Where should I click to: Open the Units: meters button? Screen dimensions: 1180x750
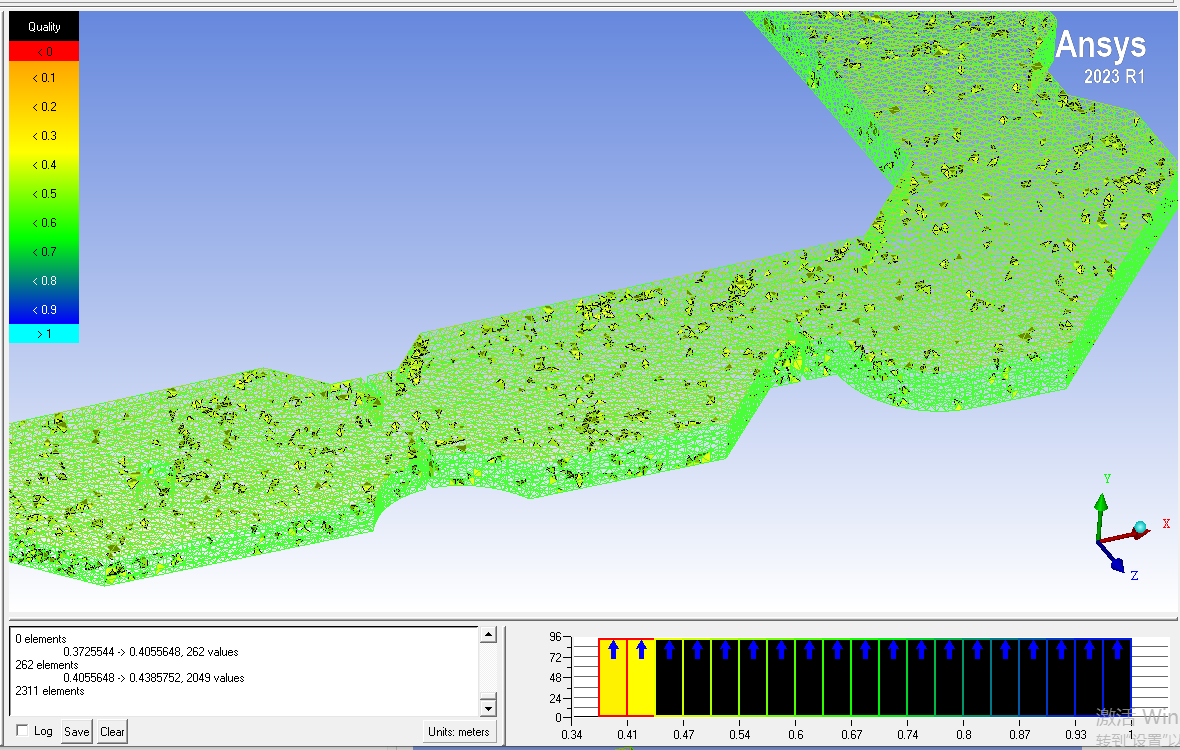(x=458, y=731)
